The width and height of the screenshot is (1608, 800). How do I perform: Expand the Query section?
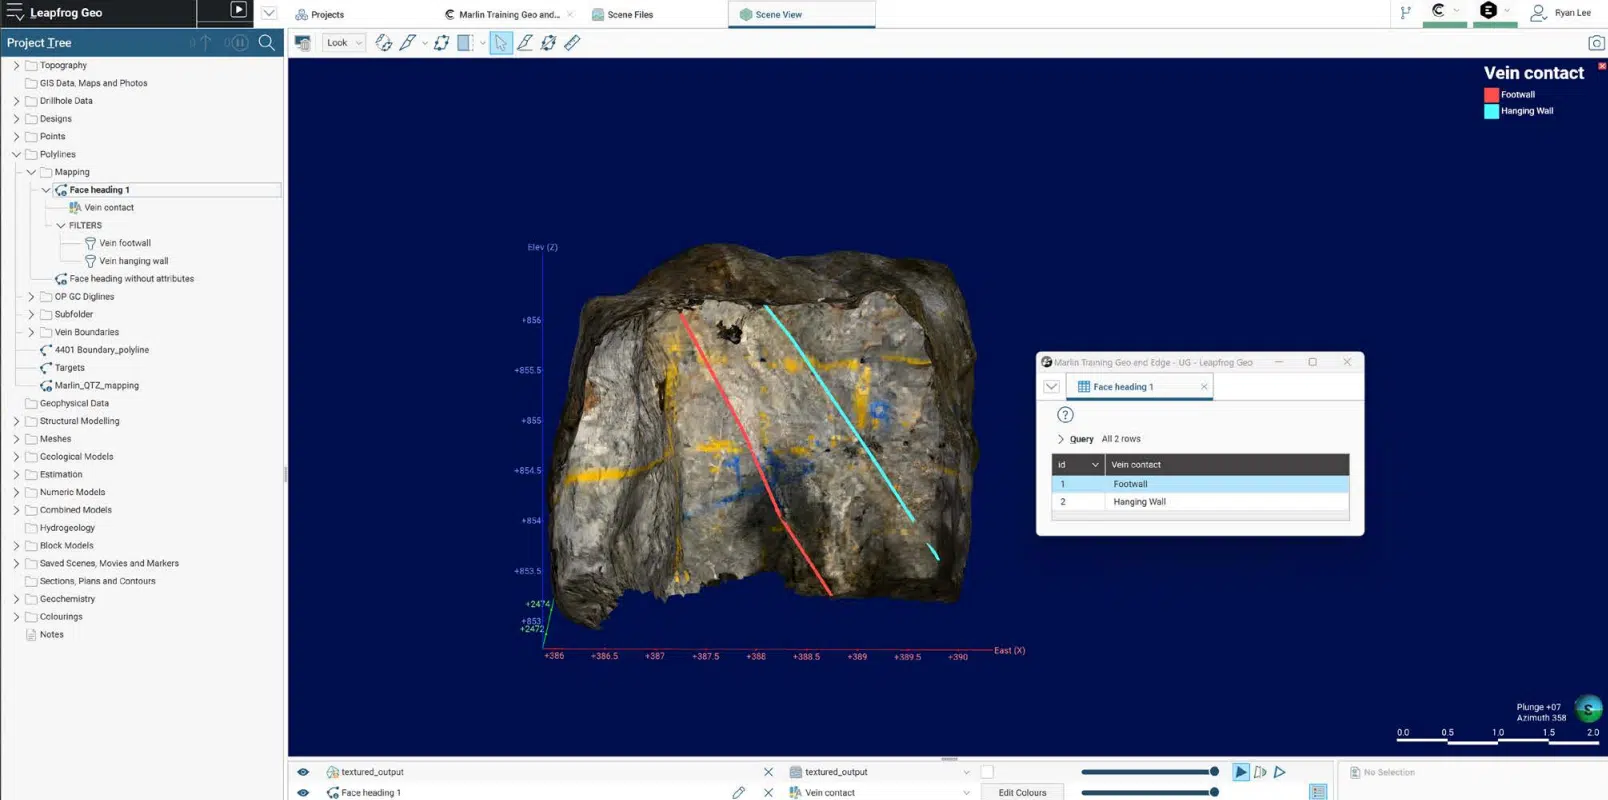coord(1061,439)
